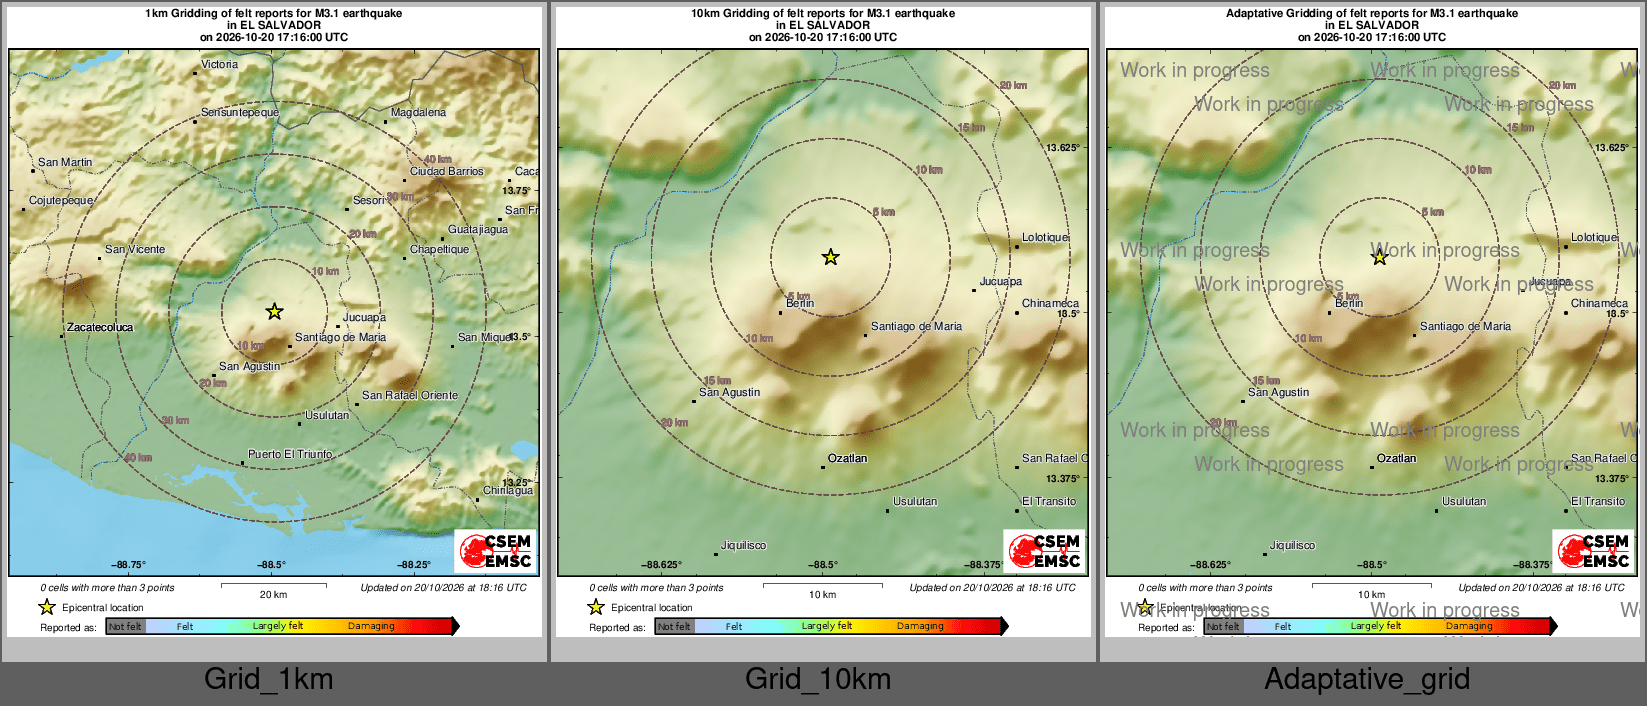Click the epicenter star on Grid_1km map
Screen dimensions: 1647x706
point(274,311)
